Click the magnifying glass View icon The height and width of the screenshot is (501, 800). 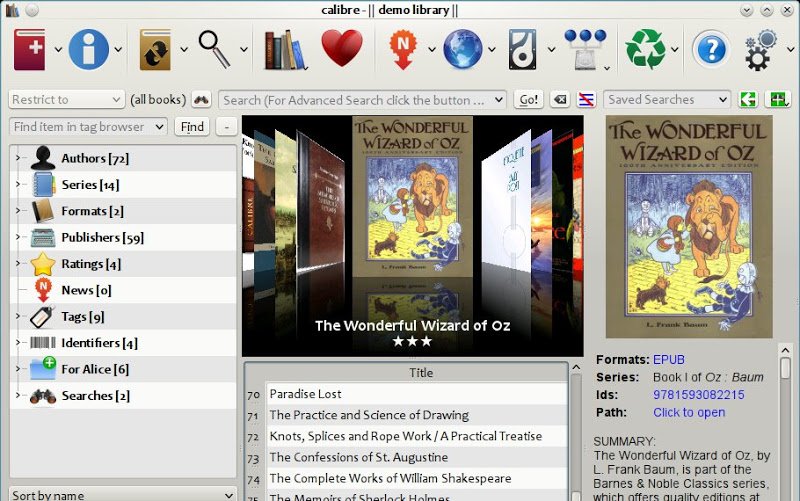(214, 49)
